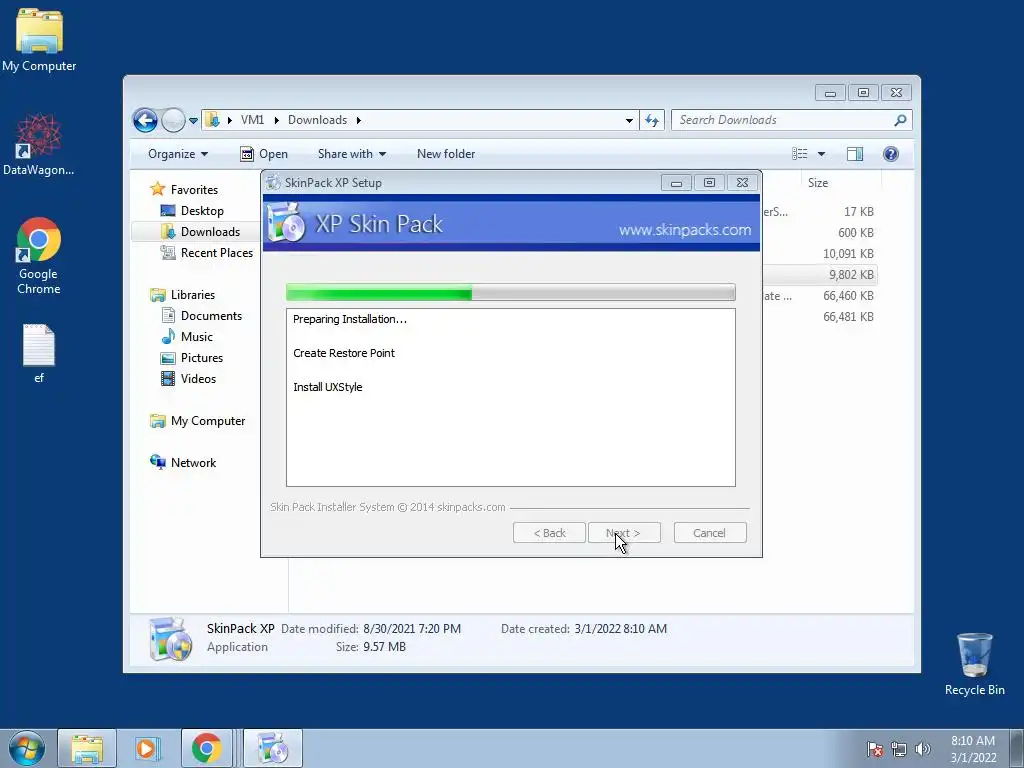Image resolution: width=1024 pixels, height=768 pixels.
Task: Open the volume control in tray
Action: pyautogui.click(x=923, y=749)
